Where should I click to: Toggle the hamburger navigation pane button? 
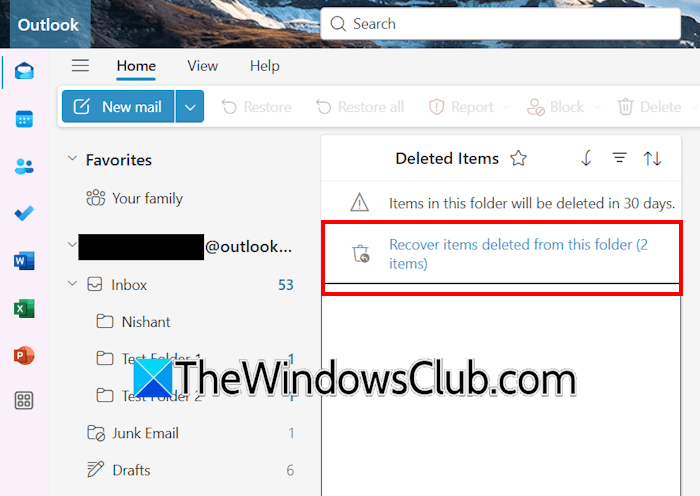tap(80, 66)
